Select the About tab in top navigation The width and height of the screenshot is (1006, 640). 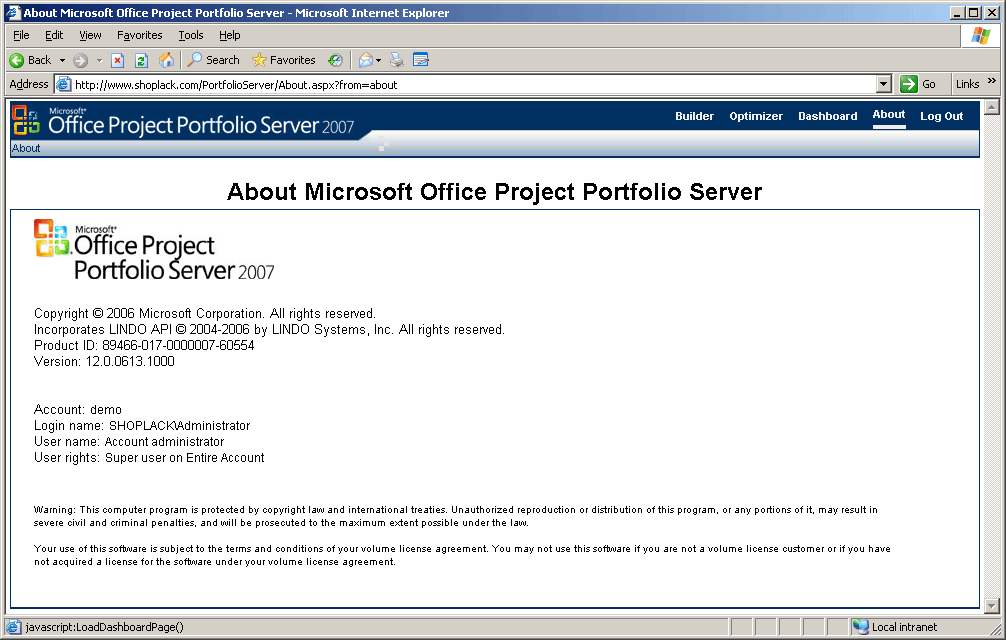889,115
